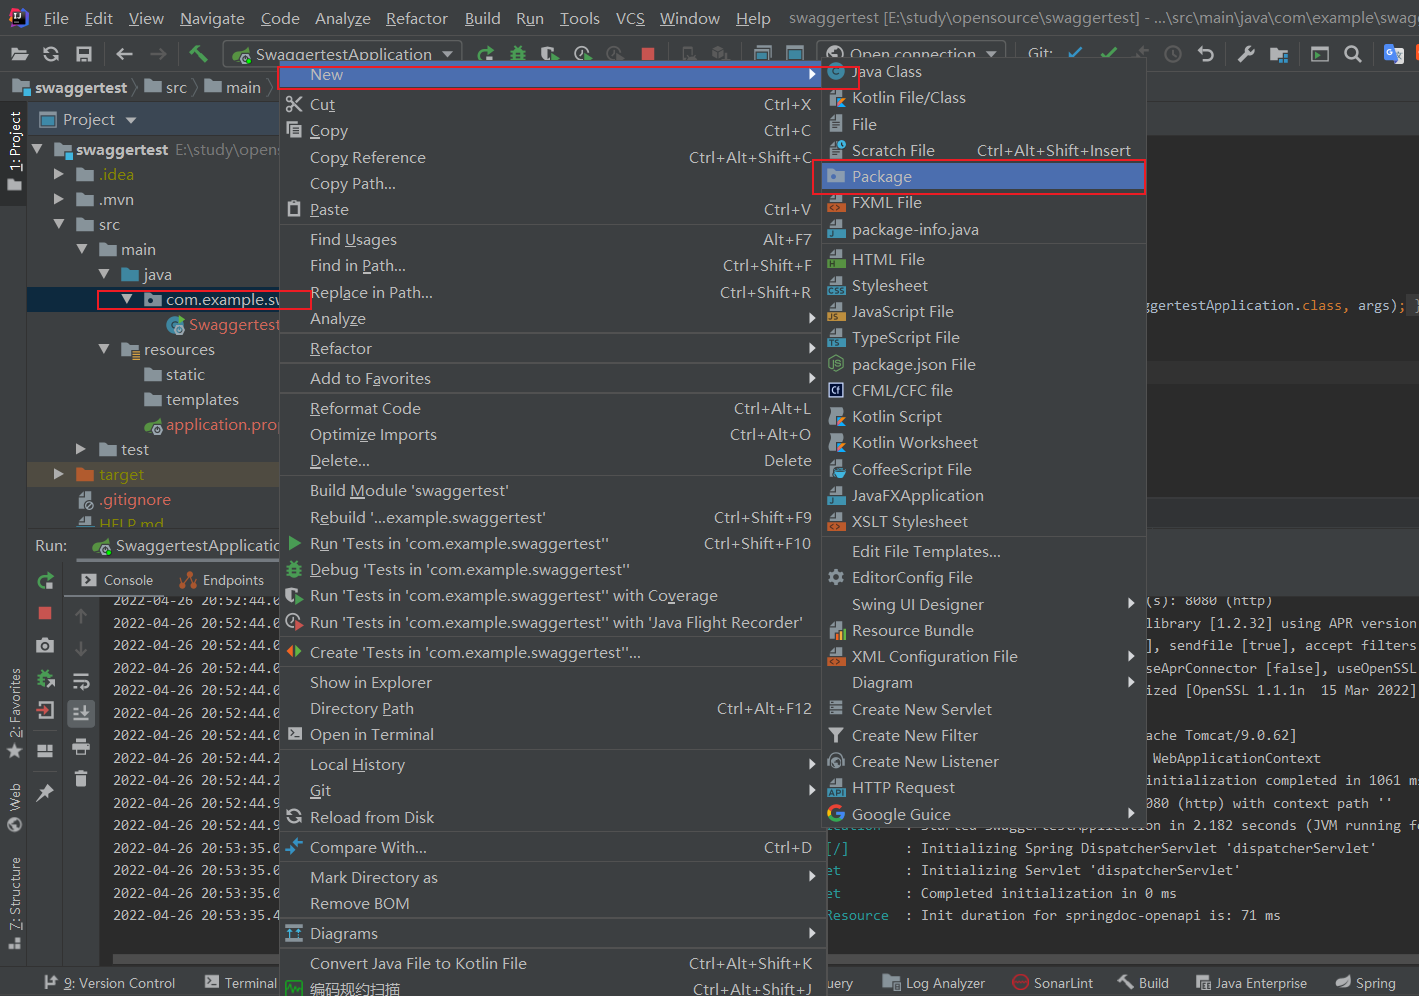Open the 9: Version Control tool window
1419x996 pixels.
[109, 983]
